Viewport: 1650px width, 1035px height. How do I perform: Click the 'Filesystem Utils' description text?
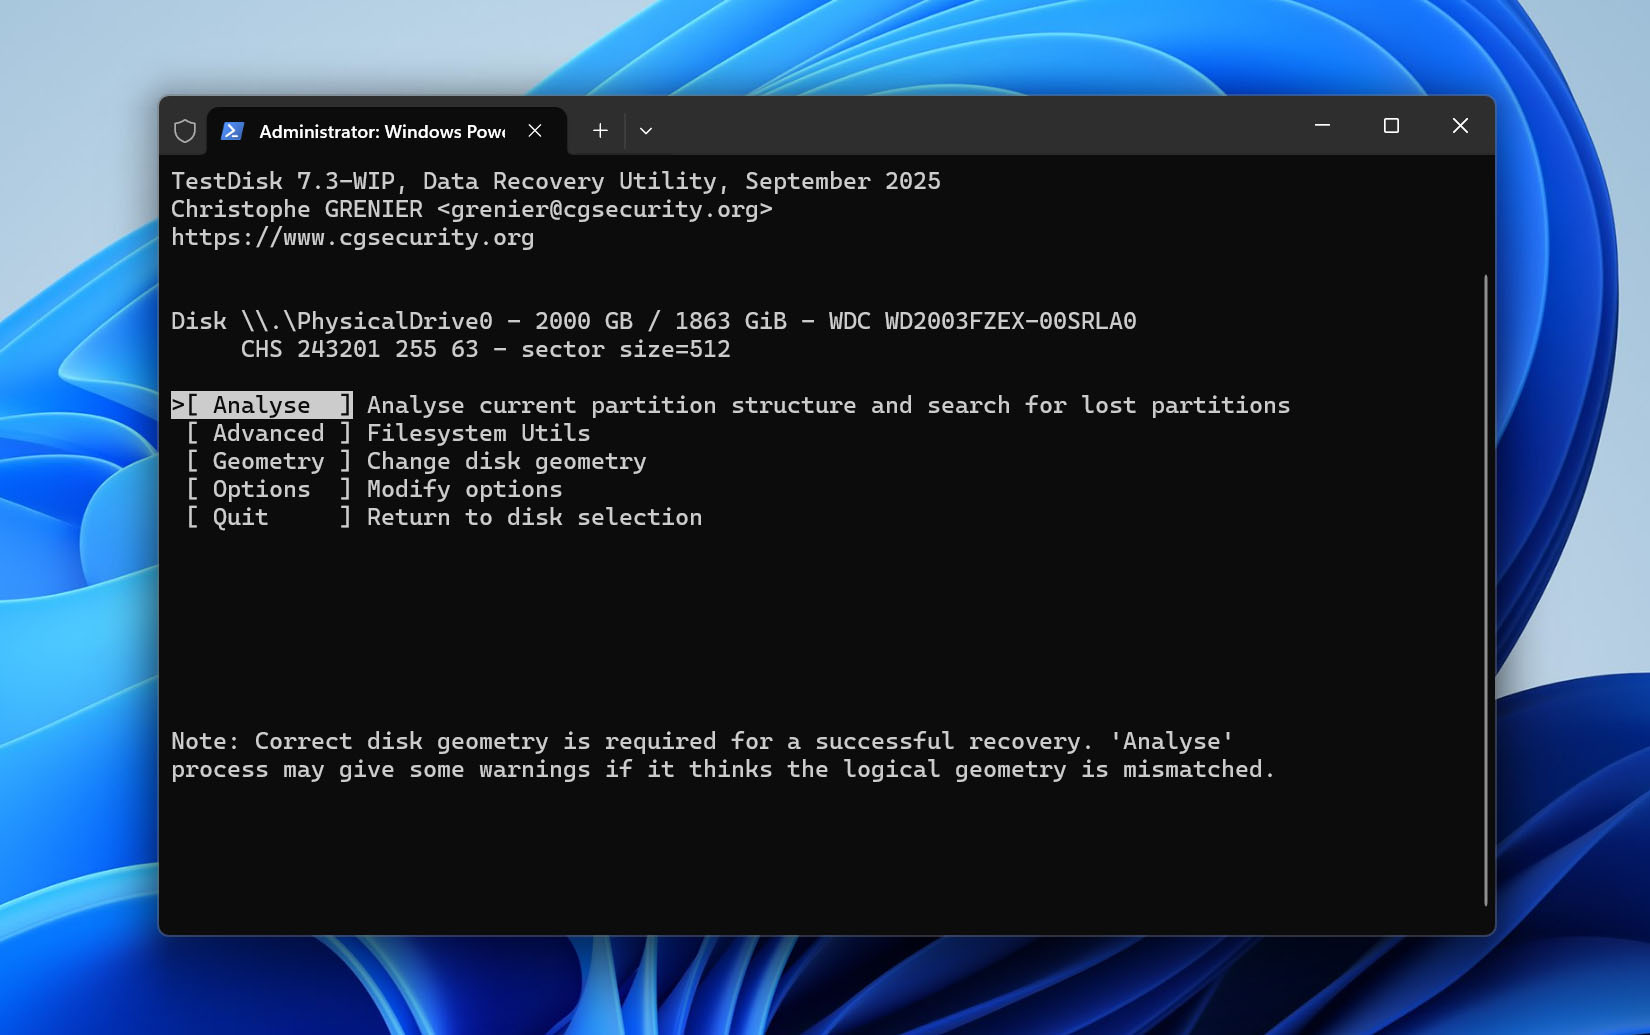point(478,433)
